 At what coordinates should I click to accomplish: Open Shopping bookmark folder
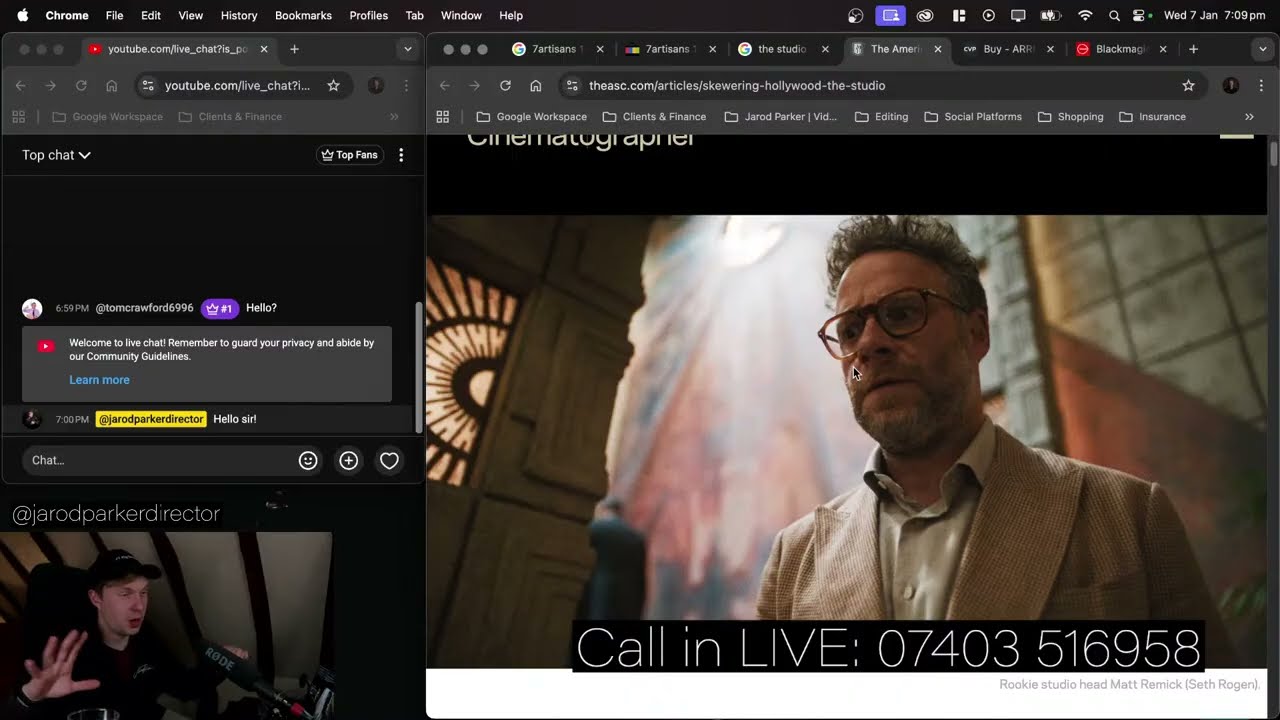(x=1070, y=117)
